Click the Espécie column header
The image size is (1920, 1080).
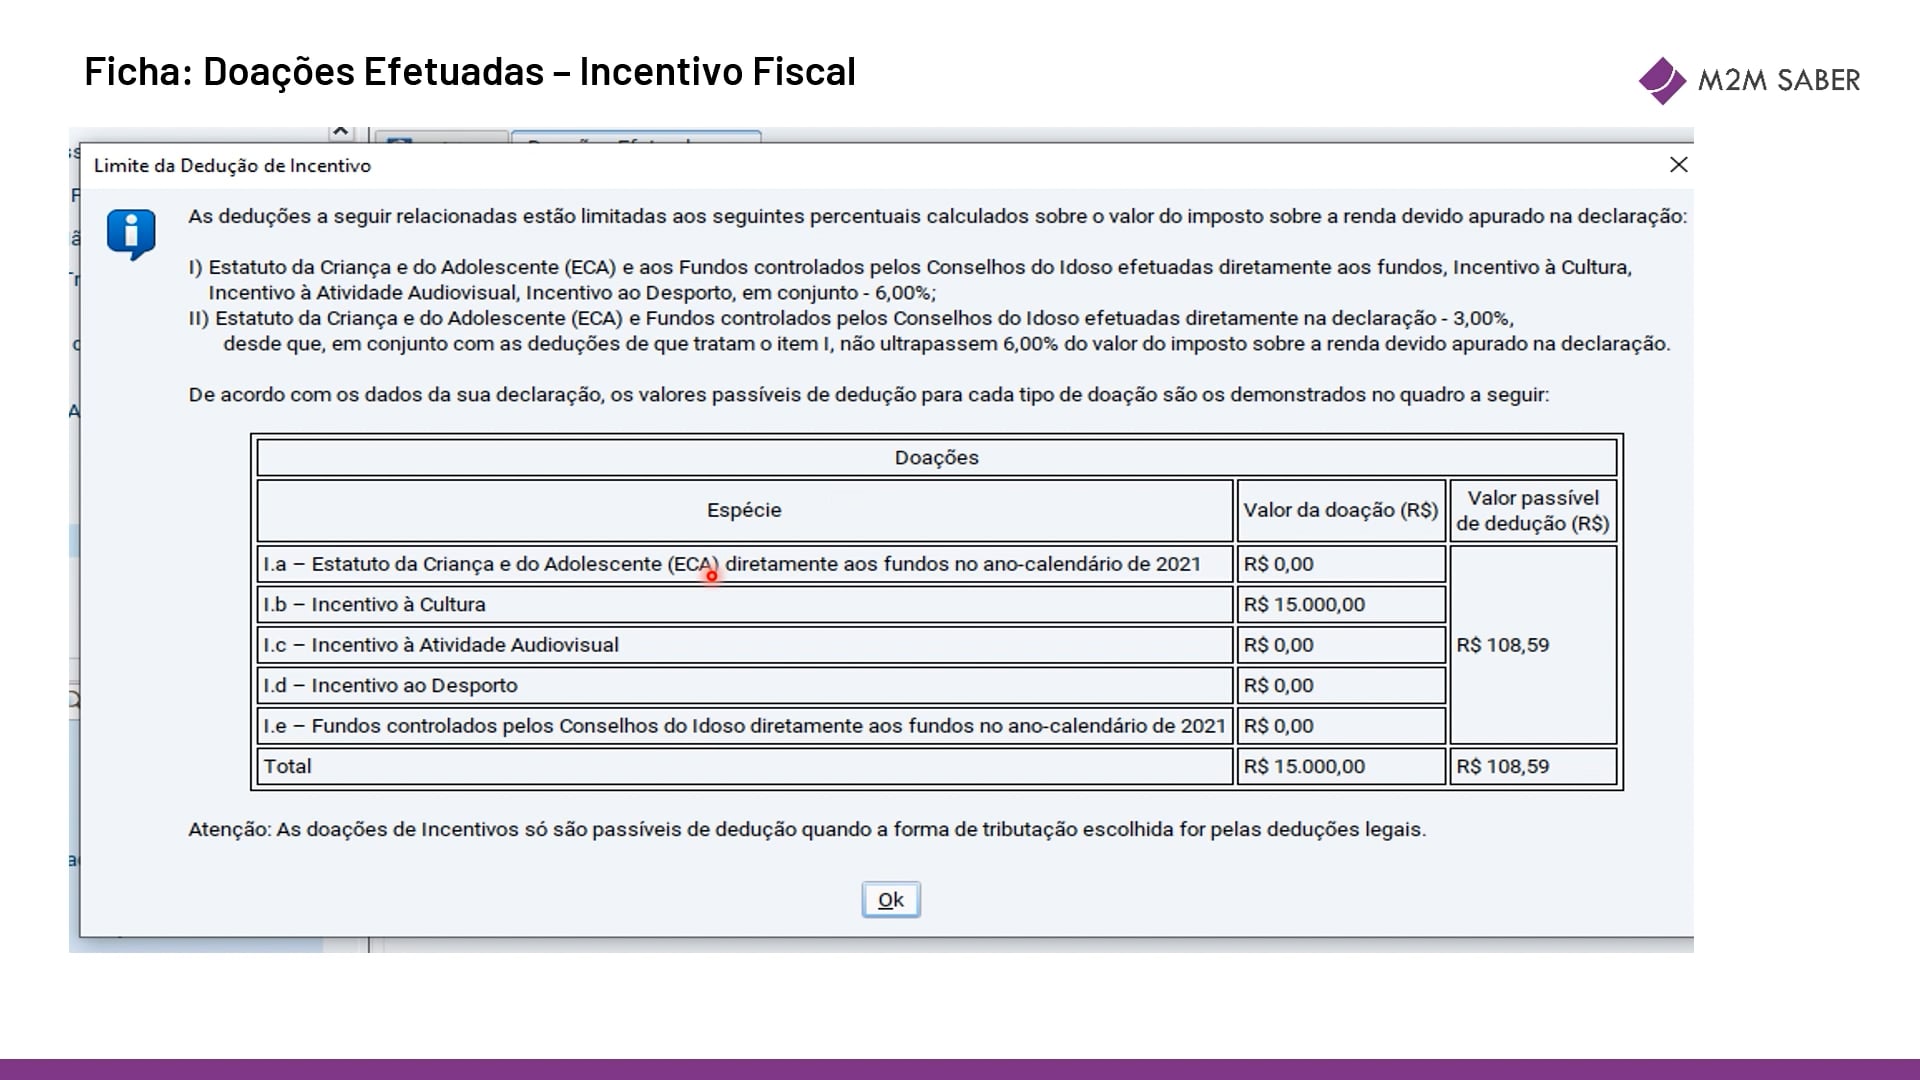[x=744, y=510]
